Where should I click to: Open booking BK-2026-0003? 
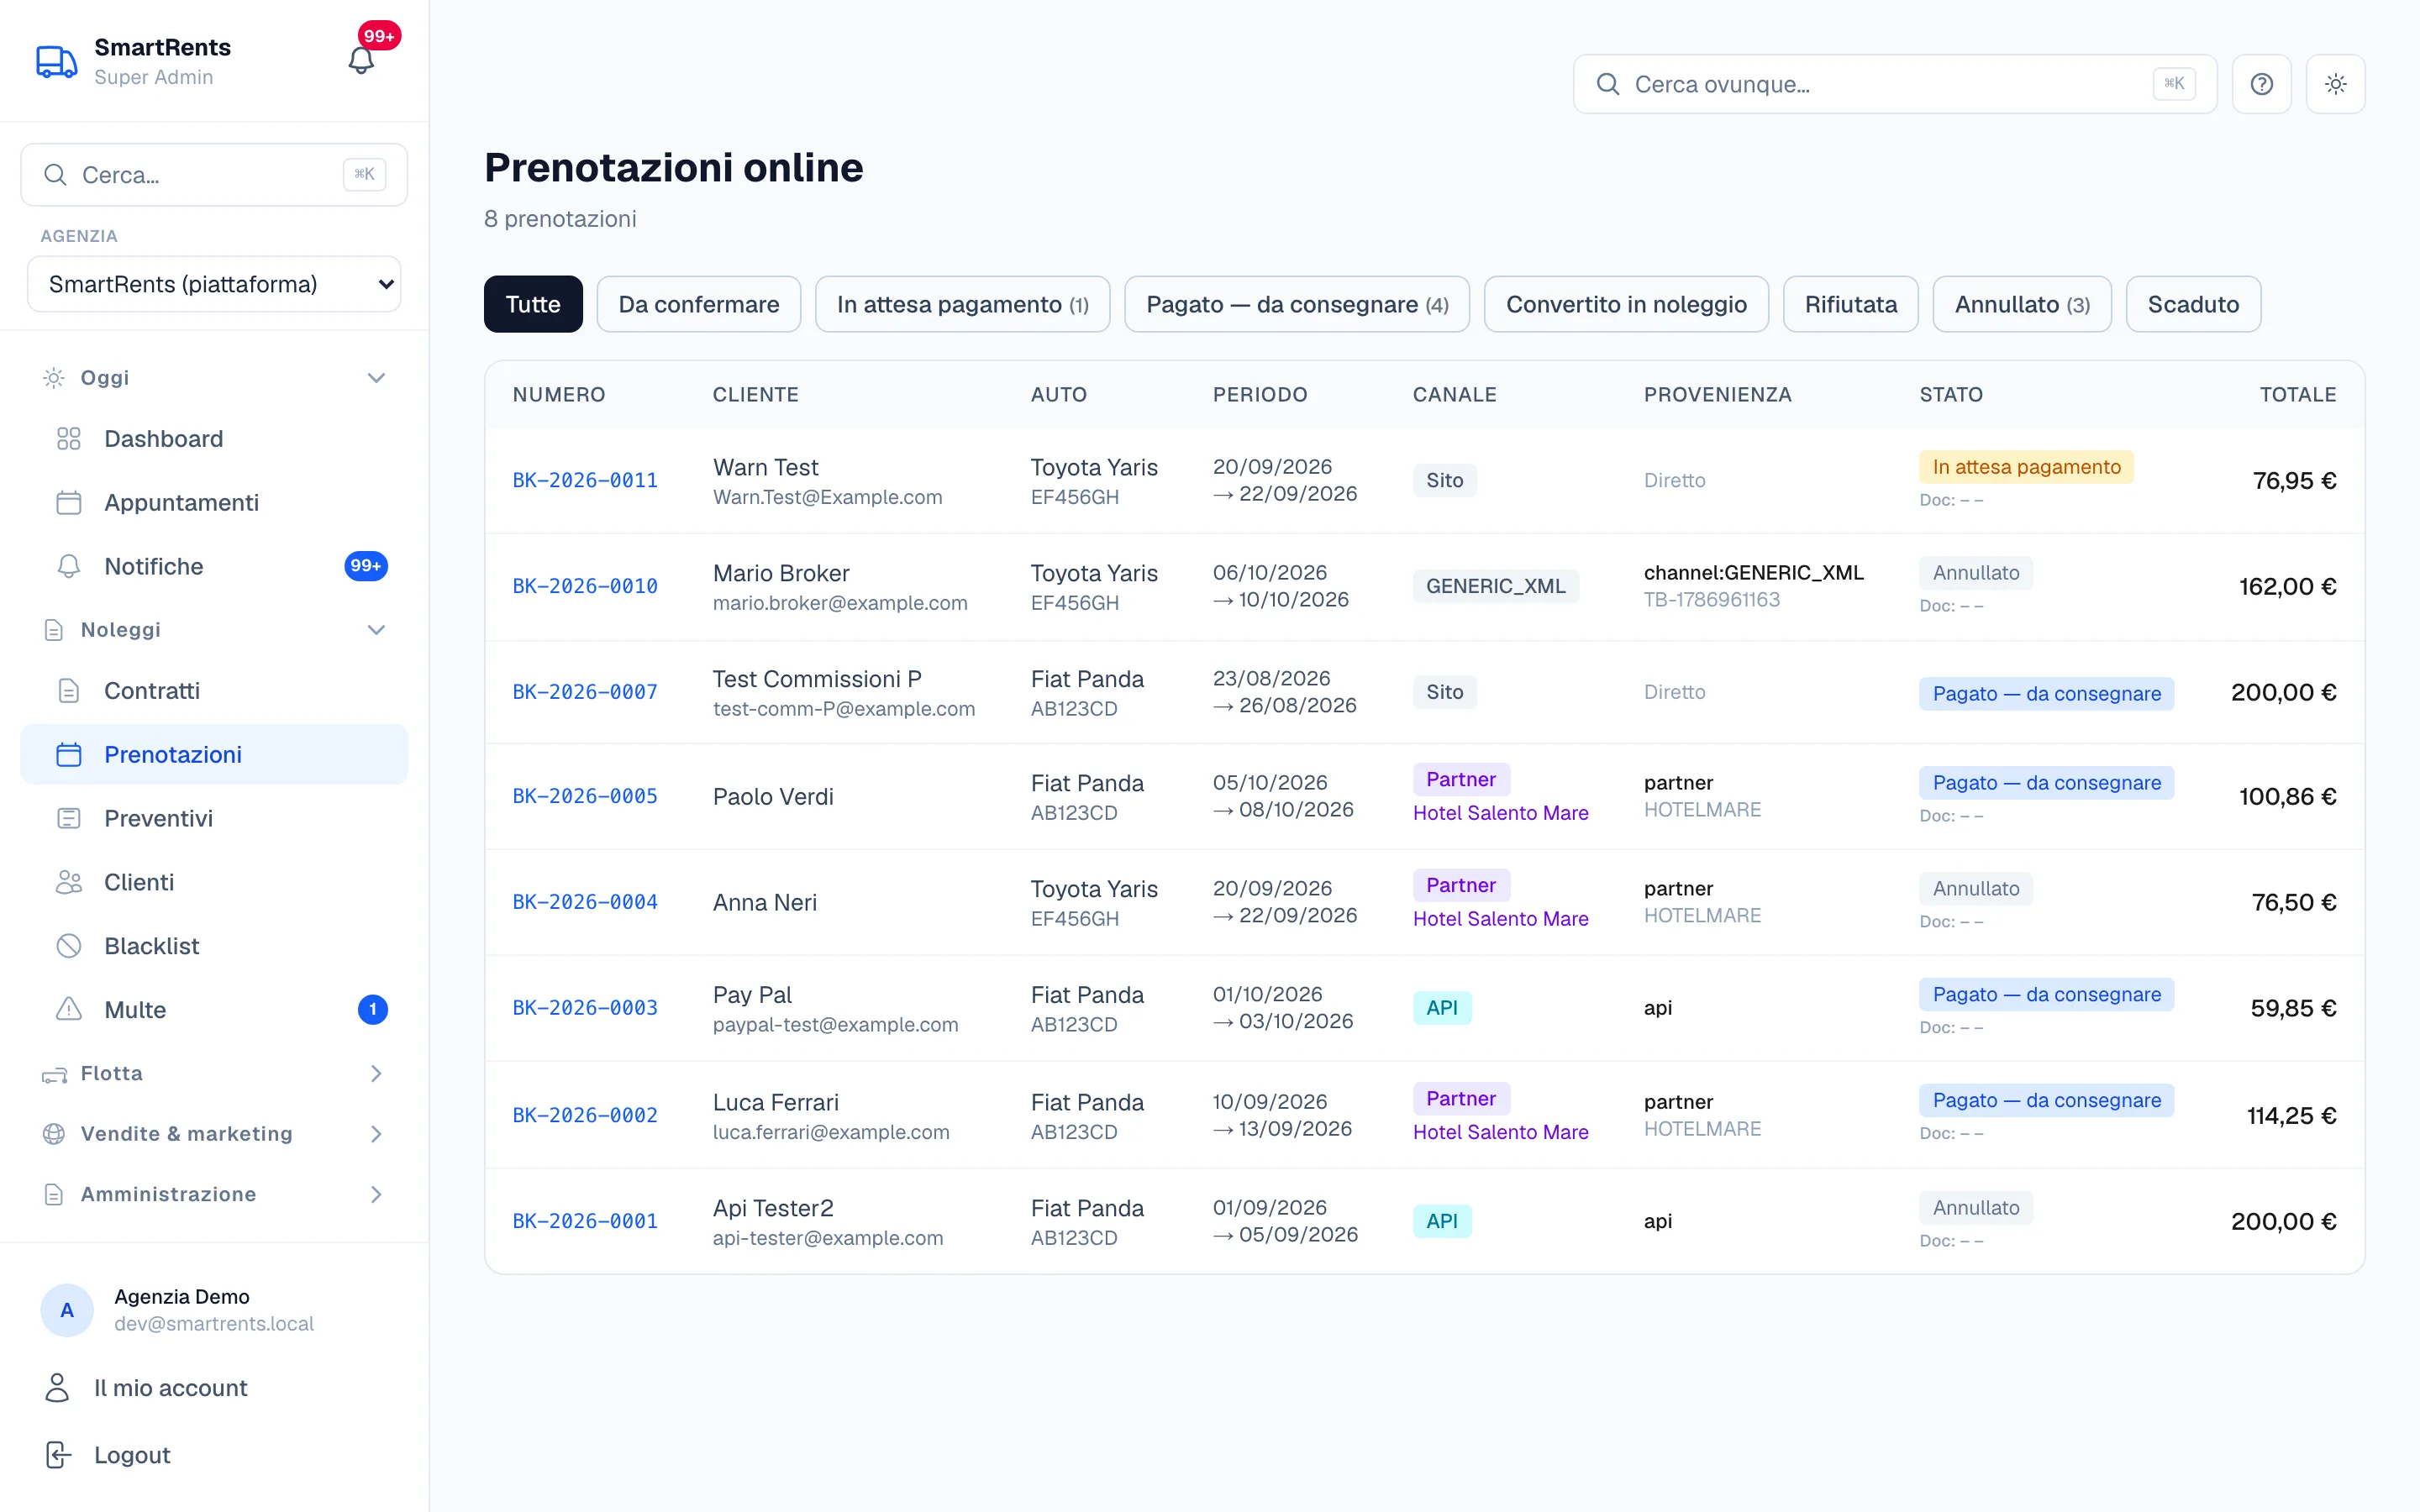(x=585, y=1008)
